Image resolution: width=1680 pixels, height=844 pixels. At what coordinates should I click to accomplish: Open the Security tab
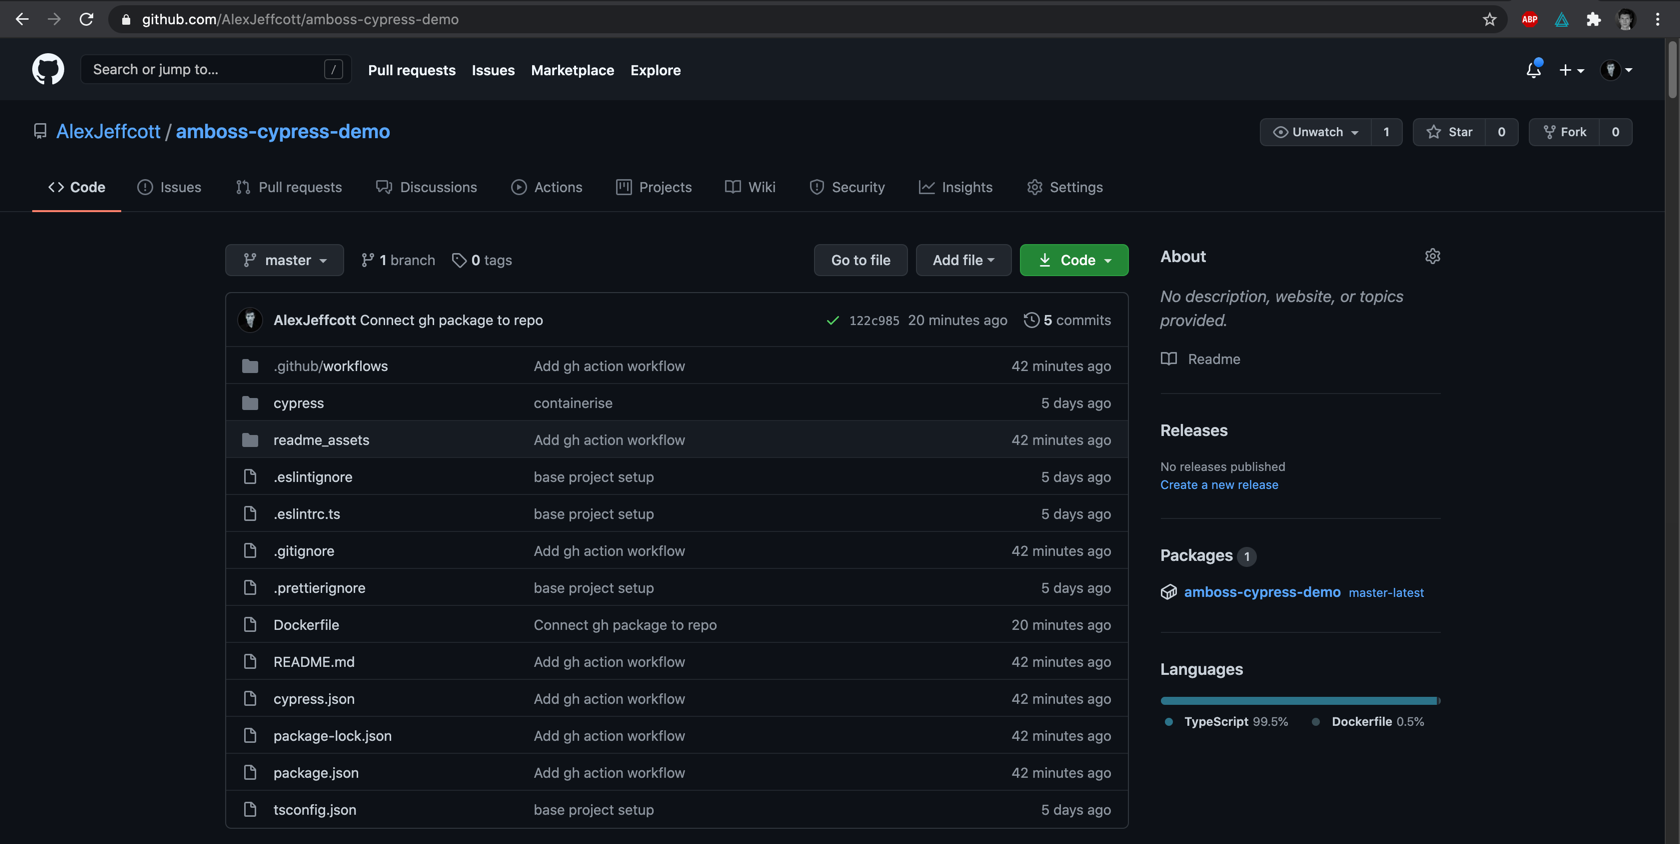[847, 187]
